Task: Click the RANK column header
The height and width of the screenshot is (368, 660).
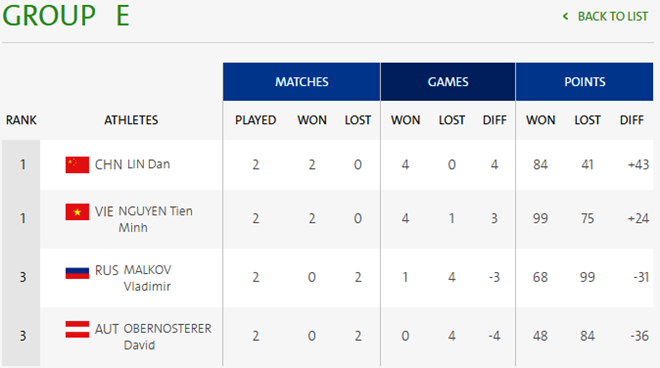Action: pos(21,120)
